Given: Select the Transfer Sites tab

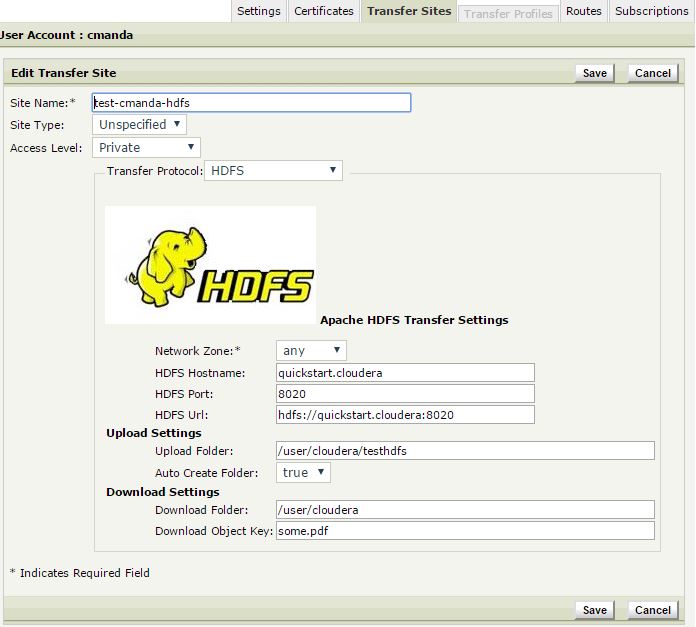Looking at the screenshot, I should coord(409,11).
